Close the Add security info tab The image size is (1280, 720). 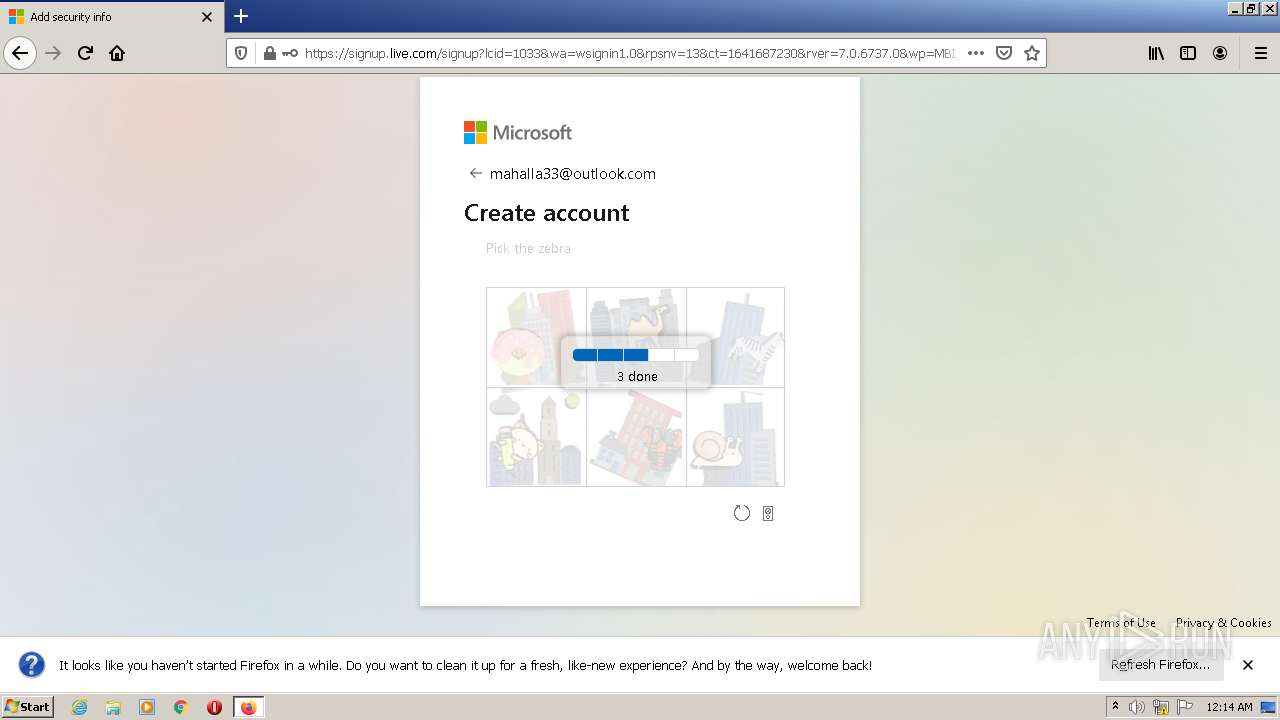[x=207, y=17]
